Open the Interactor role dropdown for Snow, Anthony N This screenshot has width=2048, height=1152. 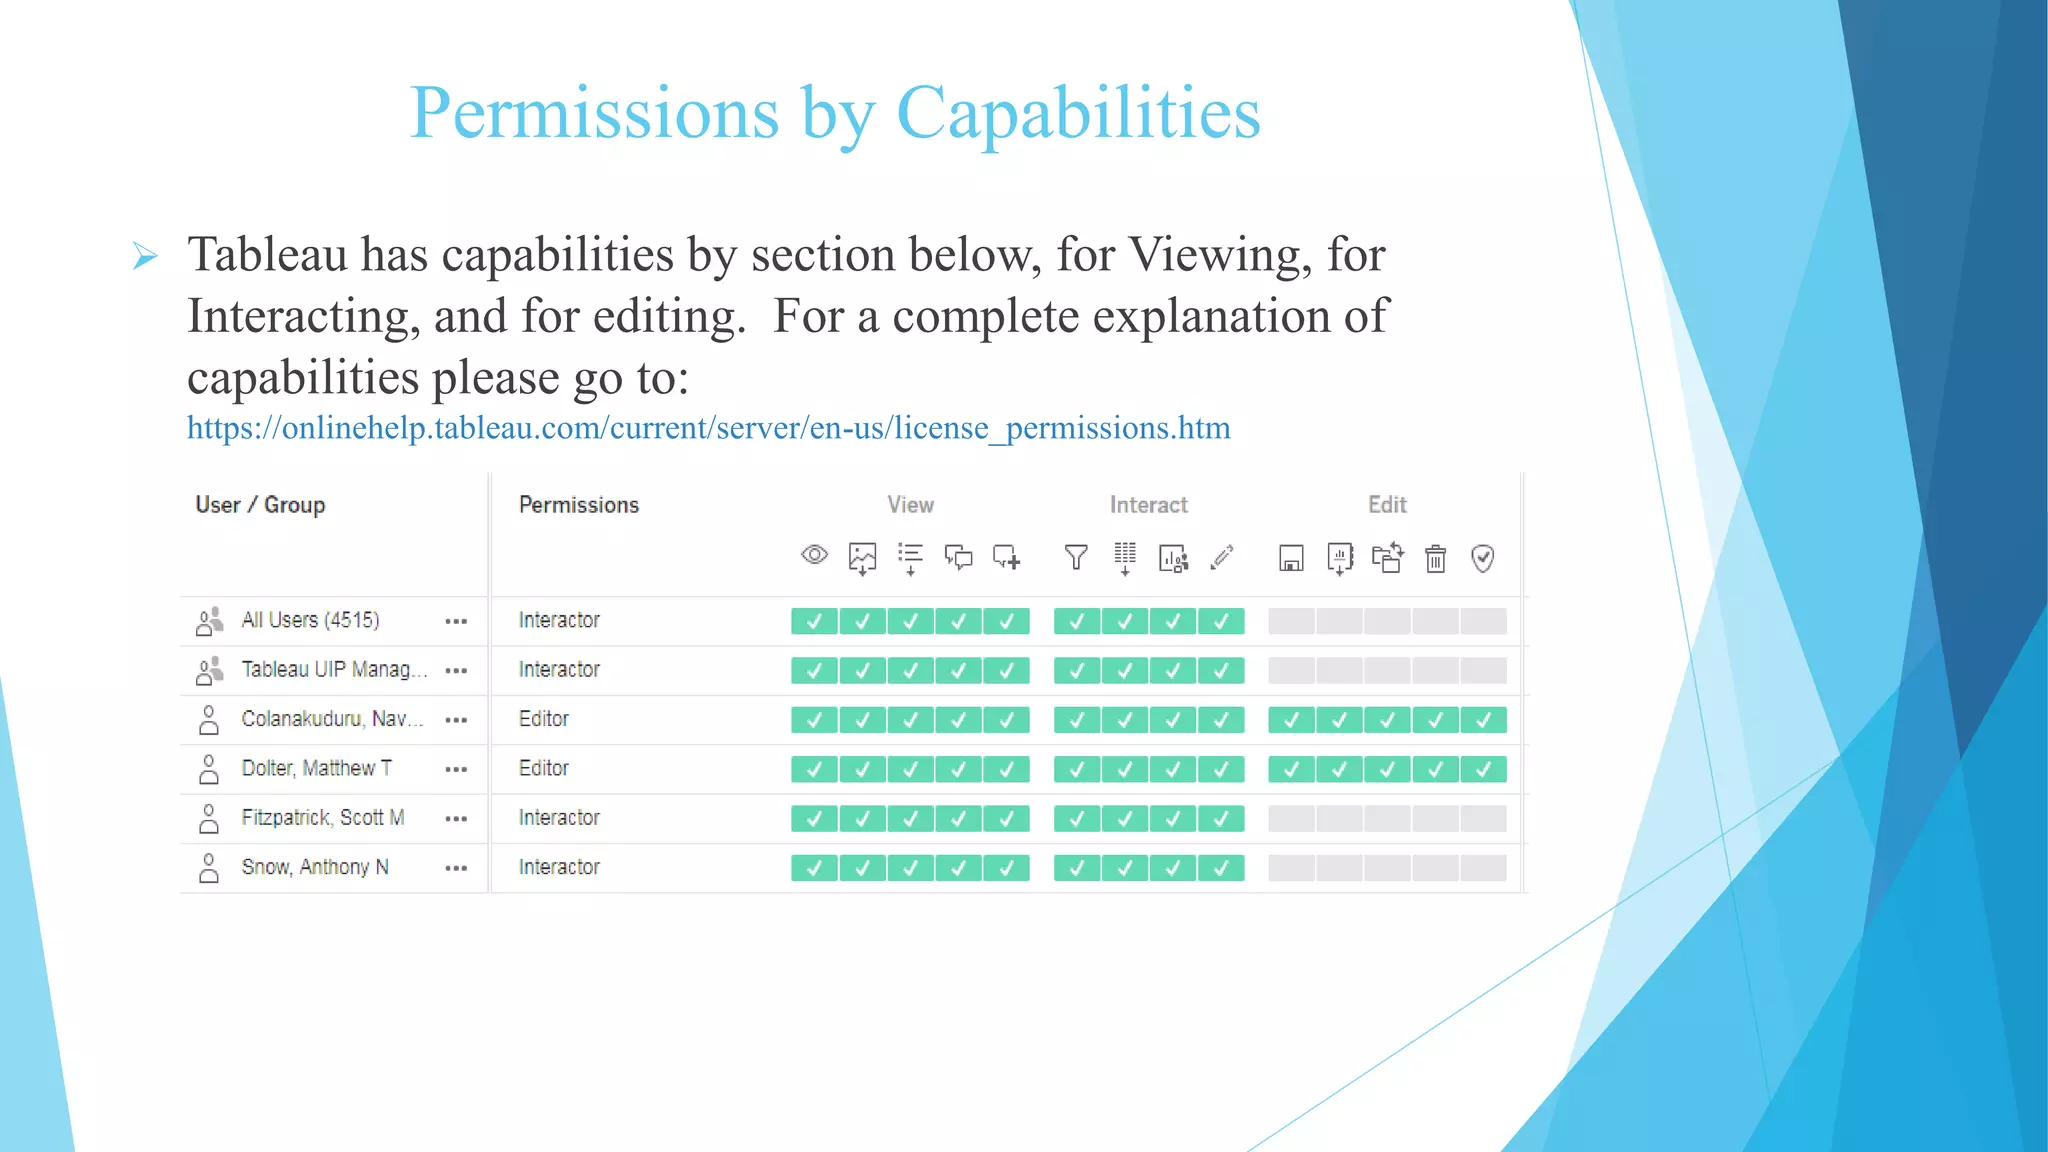coord(559,867)
